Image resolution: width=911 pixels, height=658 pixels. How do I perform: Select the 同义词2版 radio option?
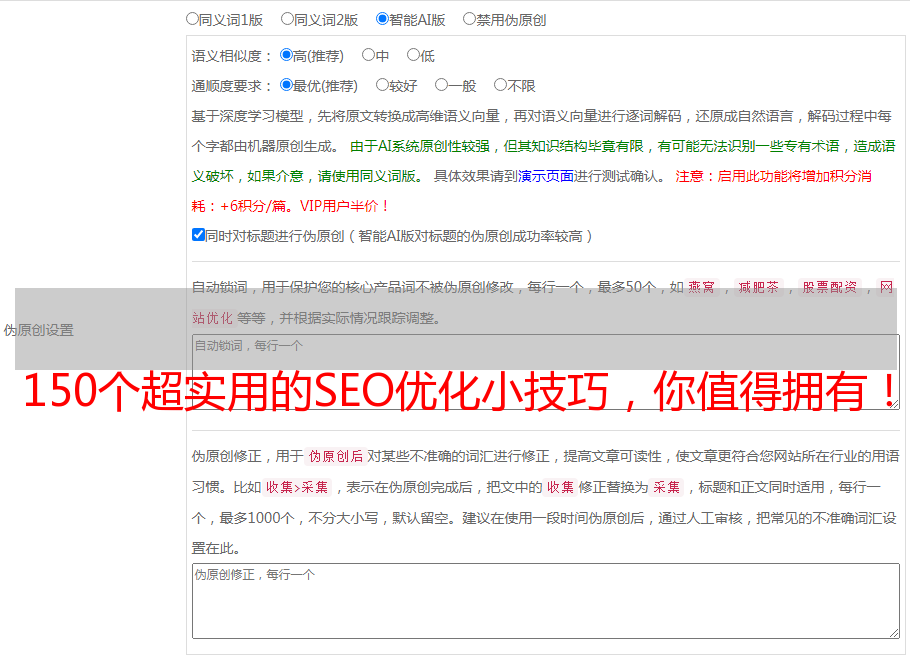tap(287, 19)
